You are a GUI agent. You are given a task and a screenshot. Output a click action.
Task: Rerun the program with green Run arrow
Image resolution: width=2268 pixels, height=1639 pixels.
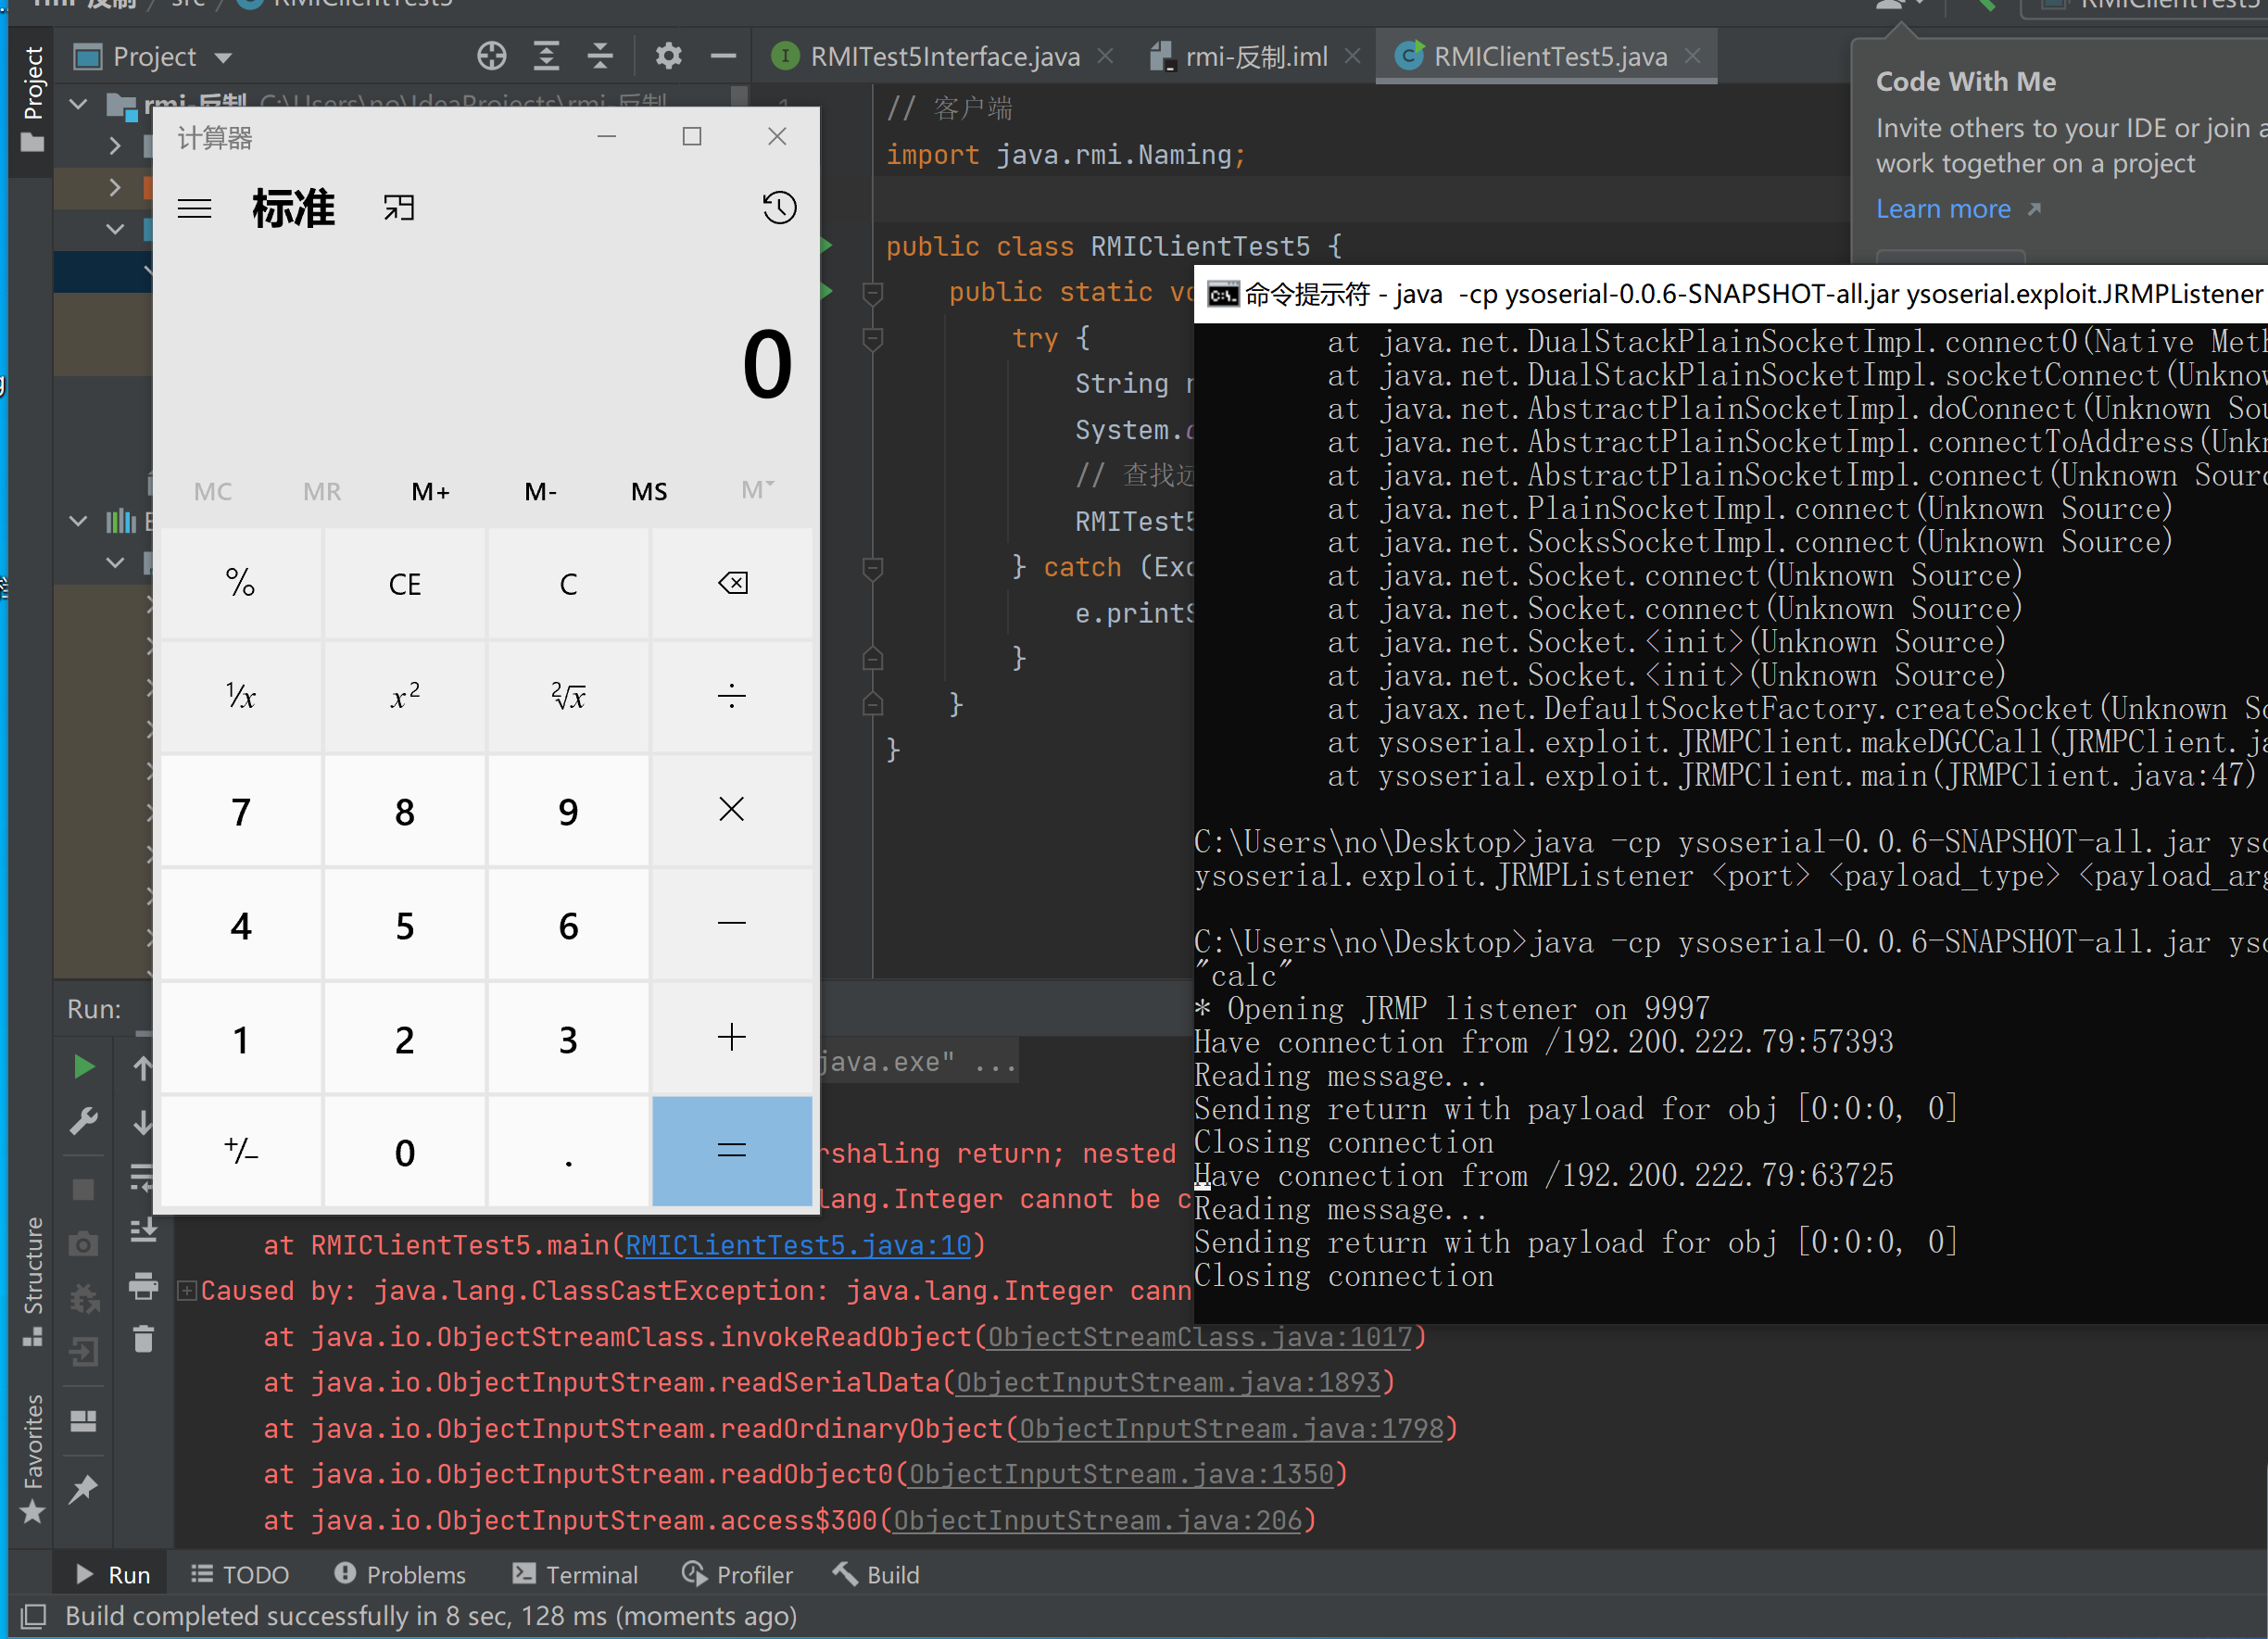pyautogui.click(x=84, y=1067)
